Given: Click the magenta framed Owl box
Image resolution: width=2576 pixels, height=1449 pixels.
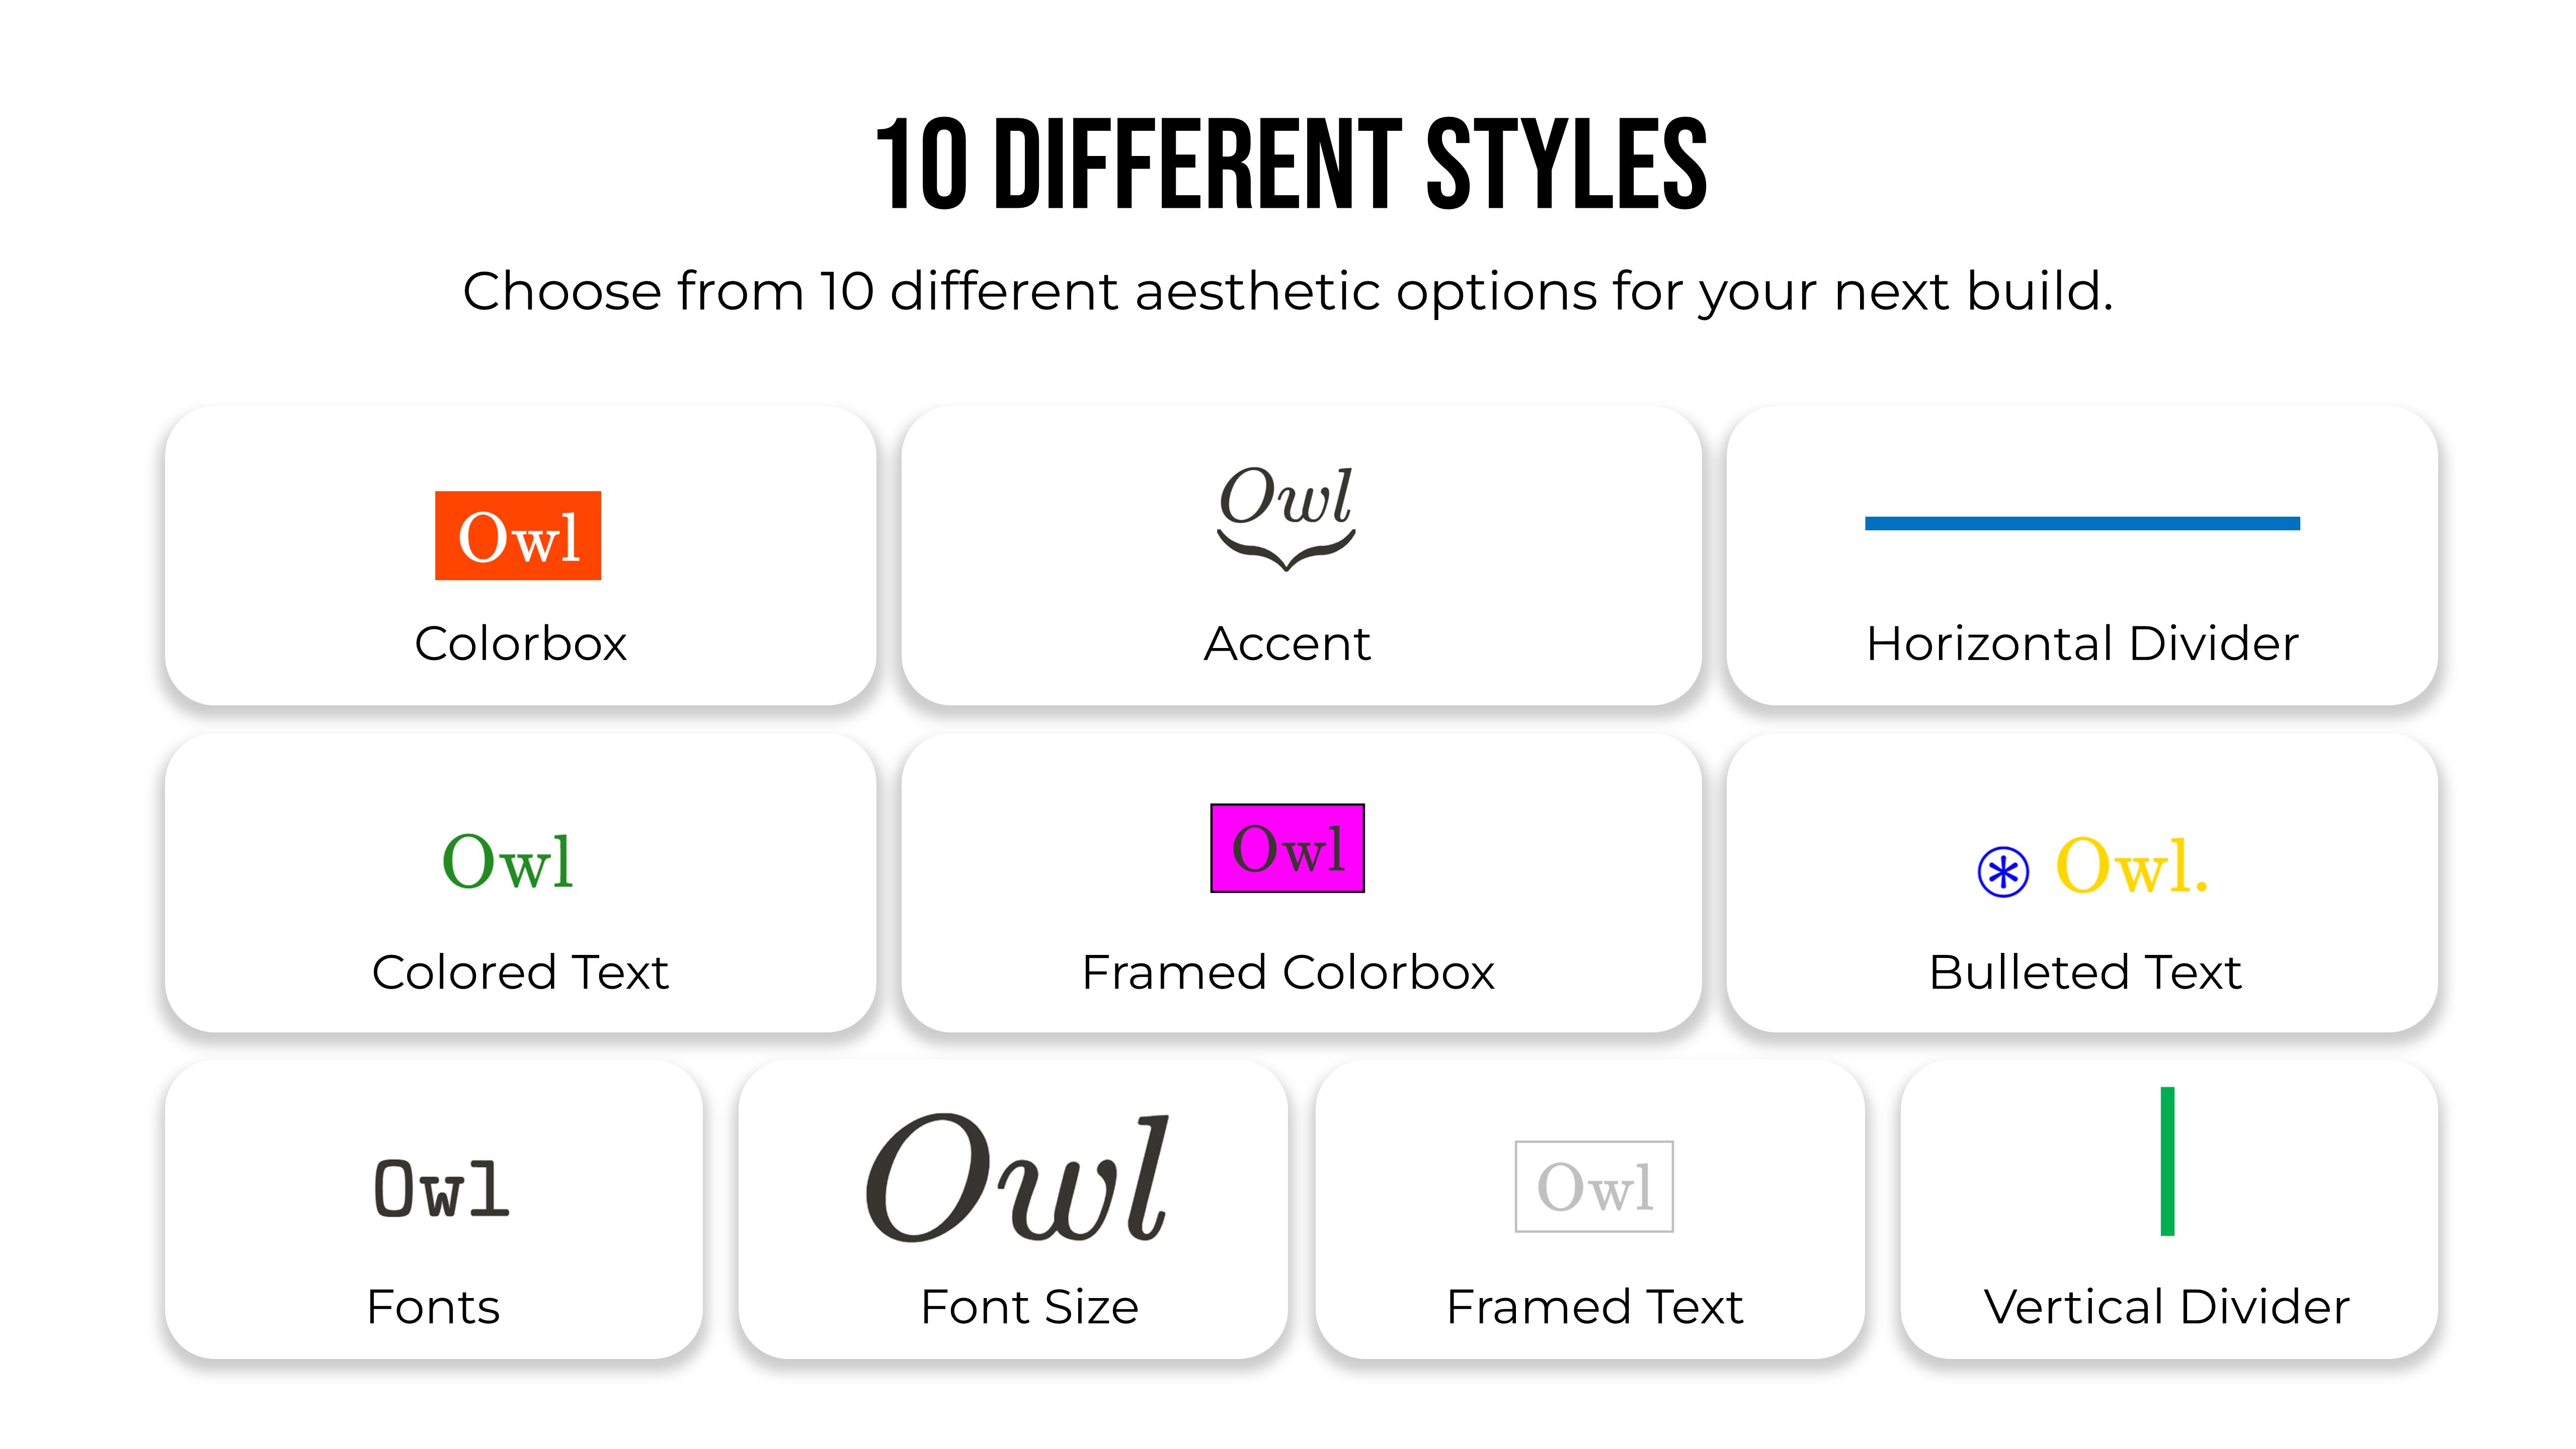Looking at the screenshot, I should [1287, 848].
